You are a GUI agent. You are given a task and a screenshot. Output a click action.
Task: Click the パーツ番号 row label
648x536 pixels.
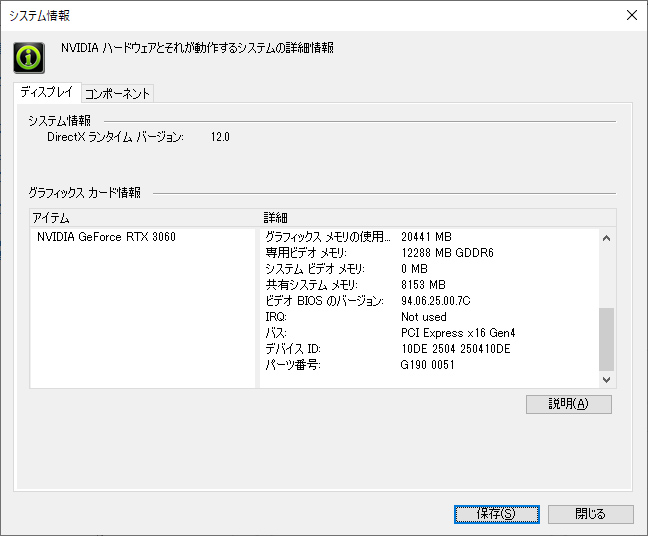pyautogui.click(x=293, y=365)
